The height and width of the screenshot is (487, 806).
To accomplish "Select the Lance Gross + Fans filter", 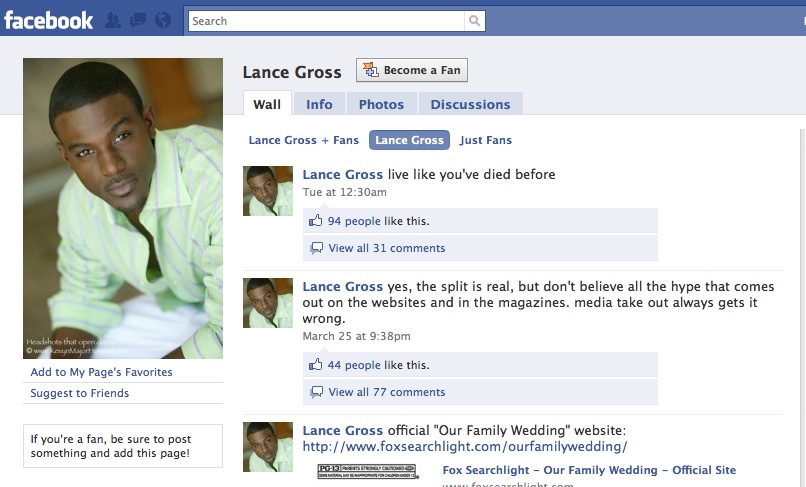I will (303, 140).
